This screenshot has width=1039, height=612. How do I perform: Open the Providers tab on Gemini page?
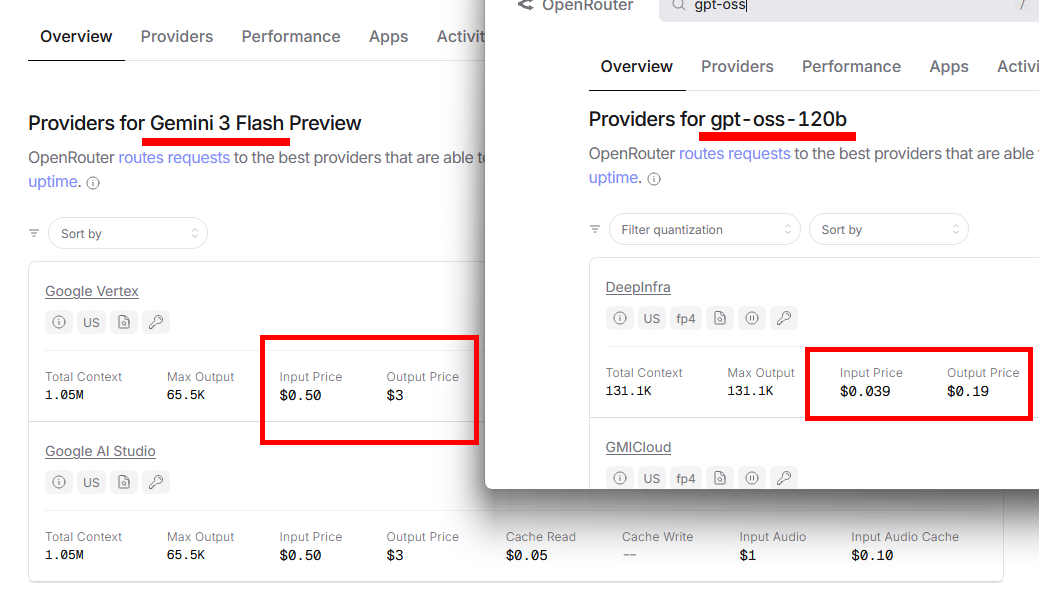pos(177,36)
